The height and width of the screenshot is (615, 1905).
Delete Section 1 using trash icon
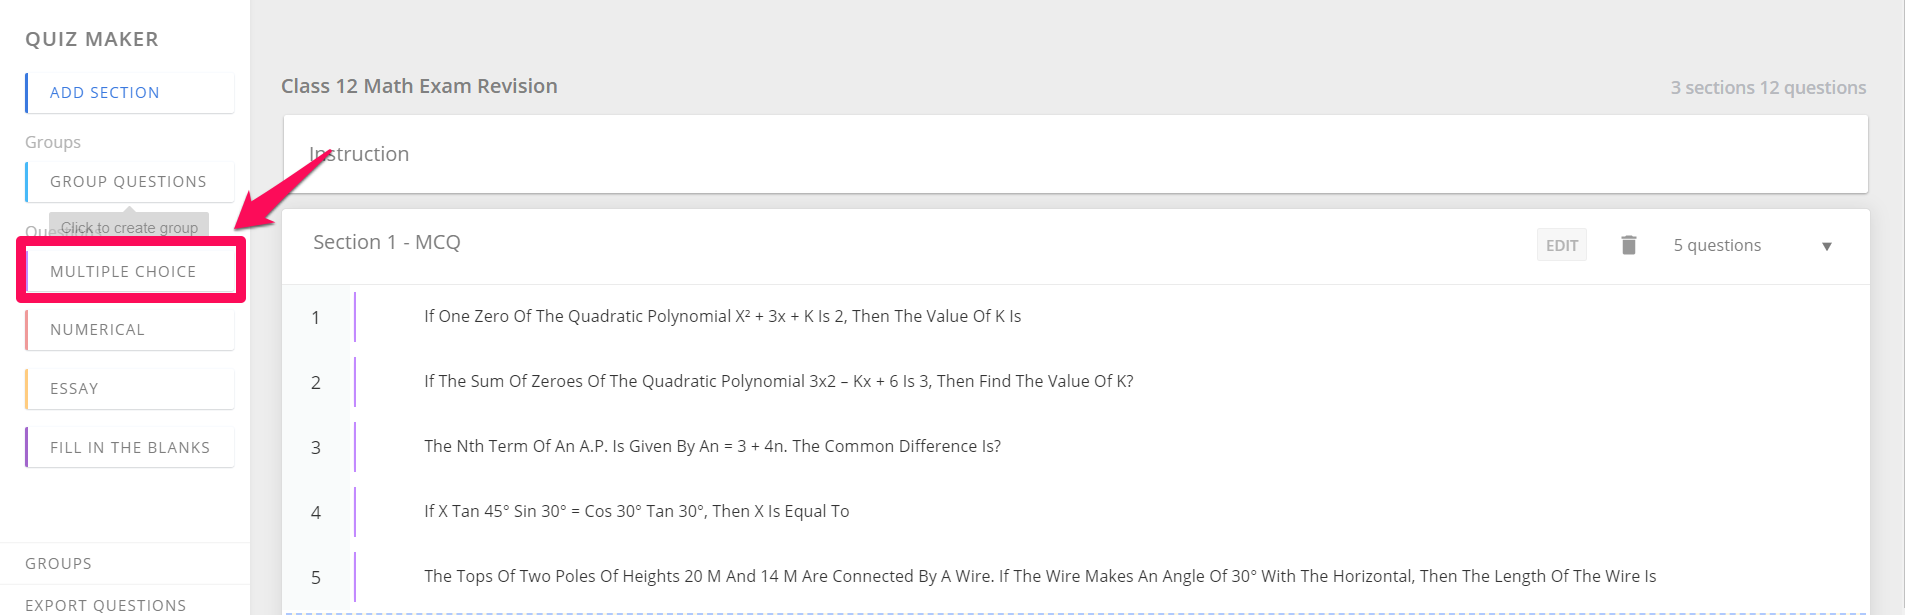[x=1628, y=245]
